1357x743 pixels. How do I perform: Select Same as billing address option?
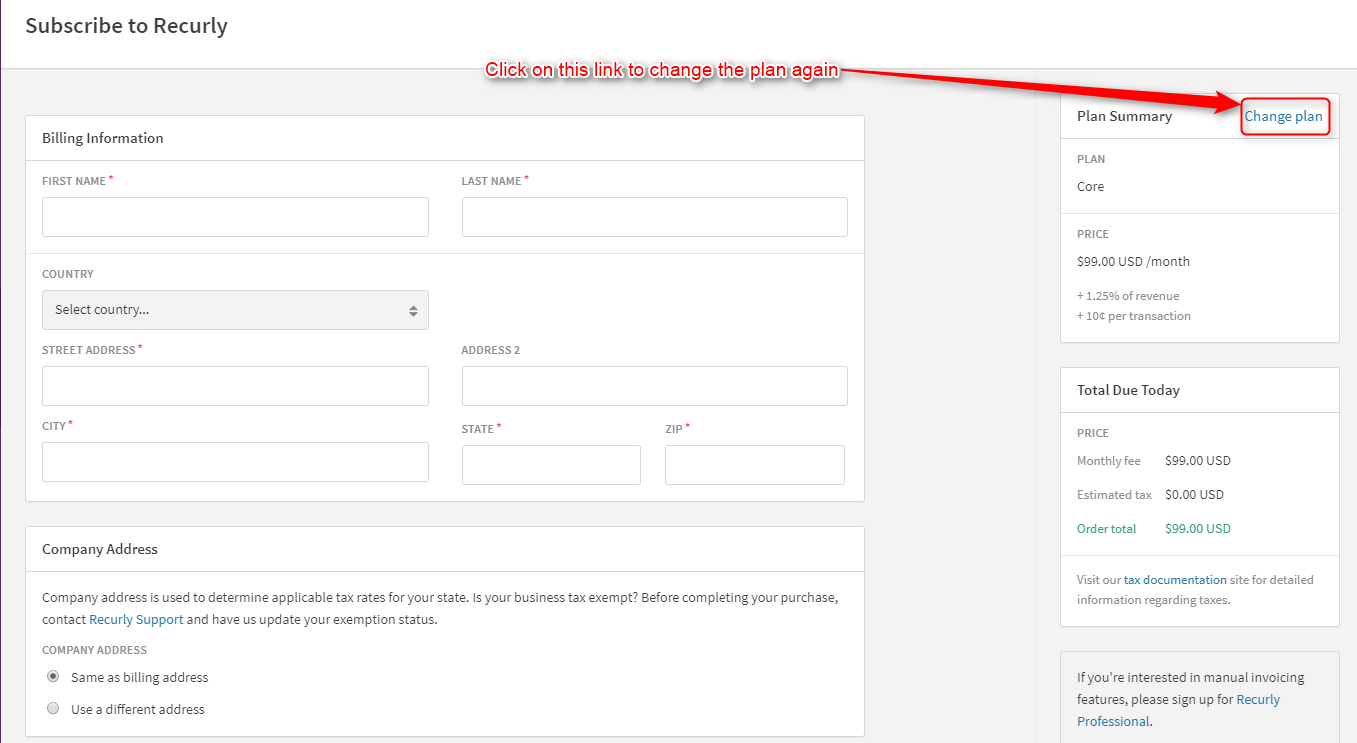tap(53, 677)
